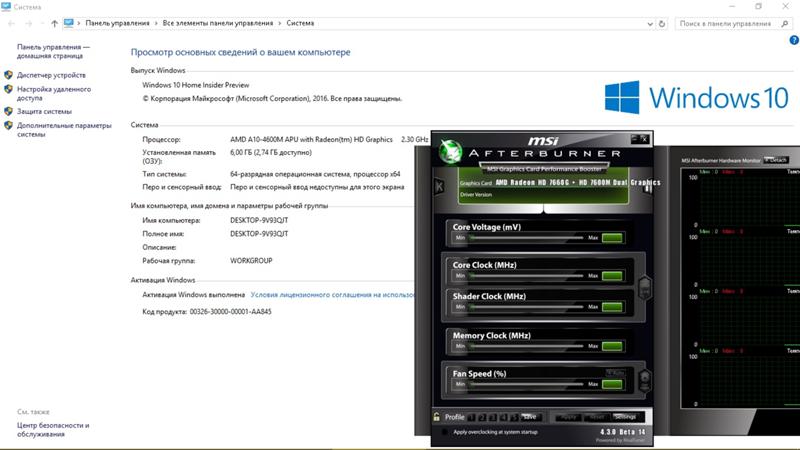Toggle the profile lock padlock icon
This screenshot has width=800, height=450.
click(437, 416)
